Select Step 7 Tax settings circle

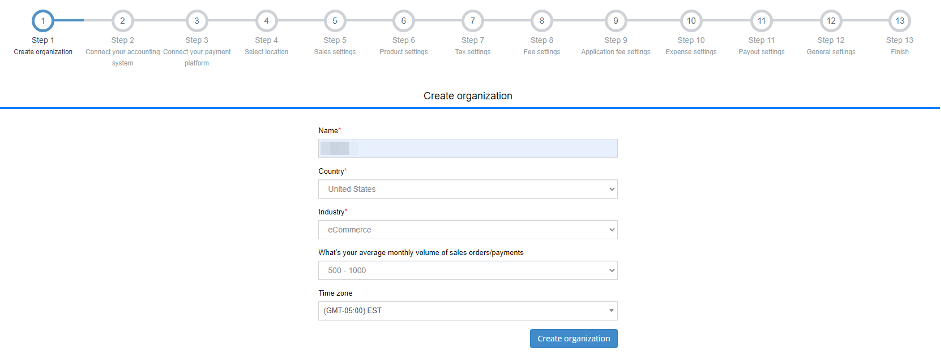coord(473,21)
